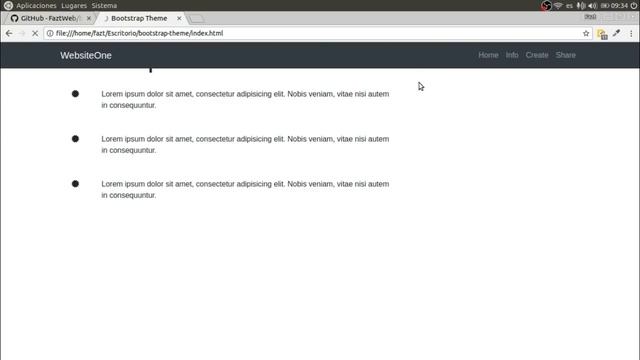Image resolution: width=640 pixels, height=360 pixels.
Task: Open the eyedropper color picker extension
Action: (616, 33)
